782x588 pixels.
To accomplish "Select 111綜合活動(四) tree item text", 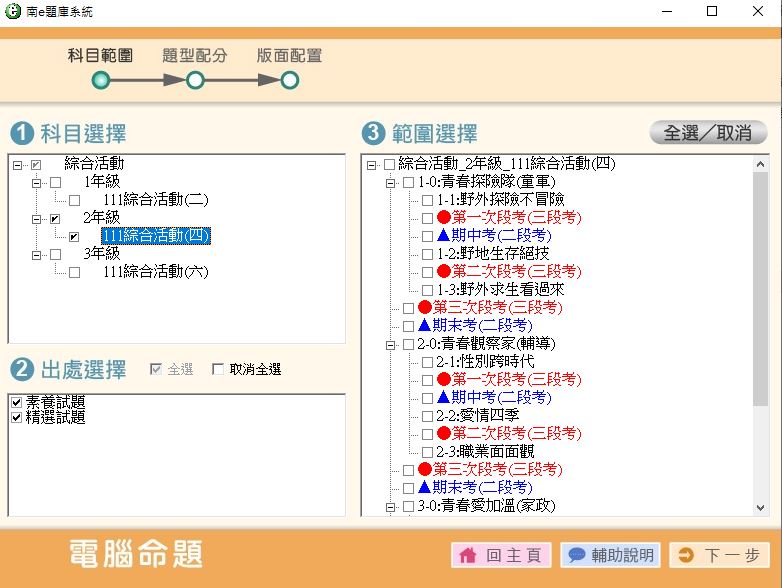I will click(156, 235).
